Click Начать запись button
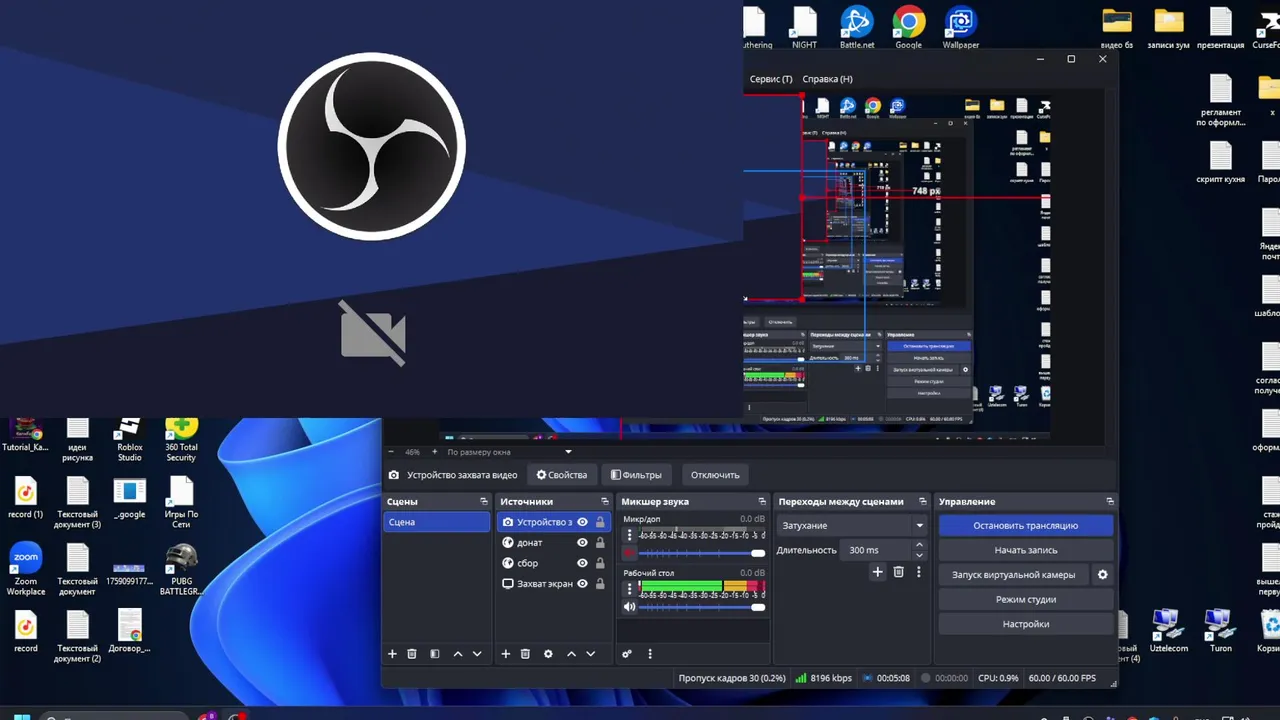The width and height of the screenshot is (1280, 720). click(x=1025, y=550)
